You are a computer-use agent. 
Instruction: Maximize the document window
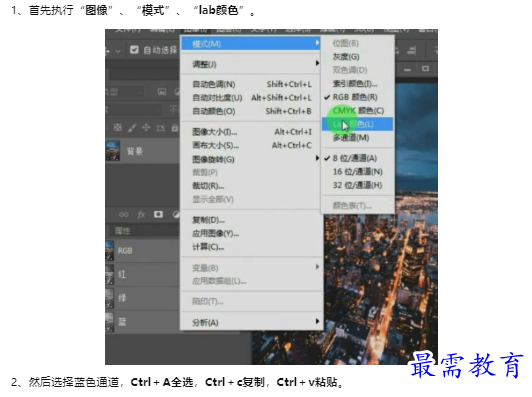point(425,69)
